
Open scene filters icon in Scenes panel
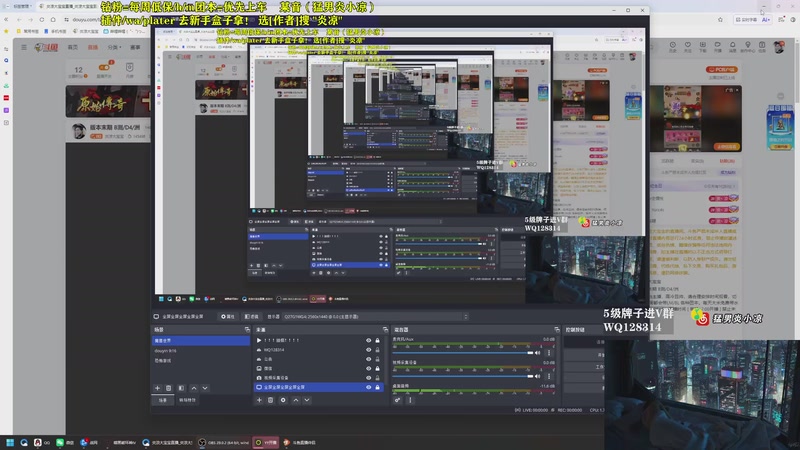[x=181, y=388]
